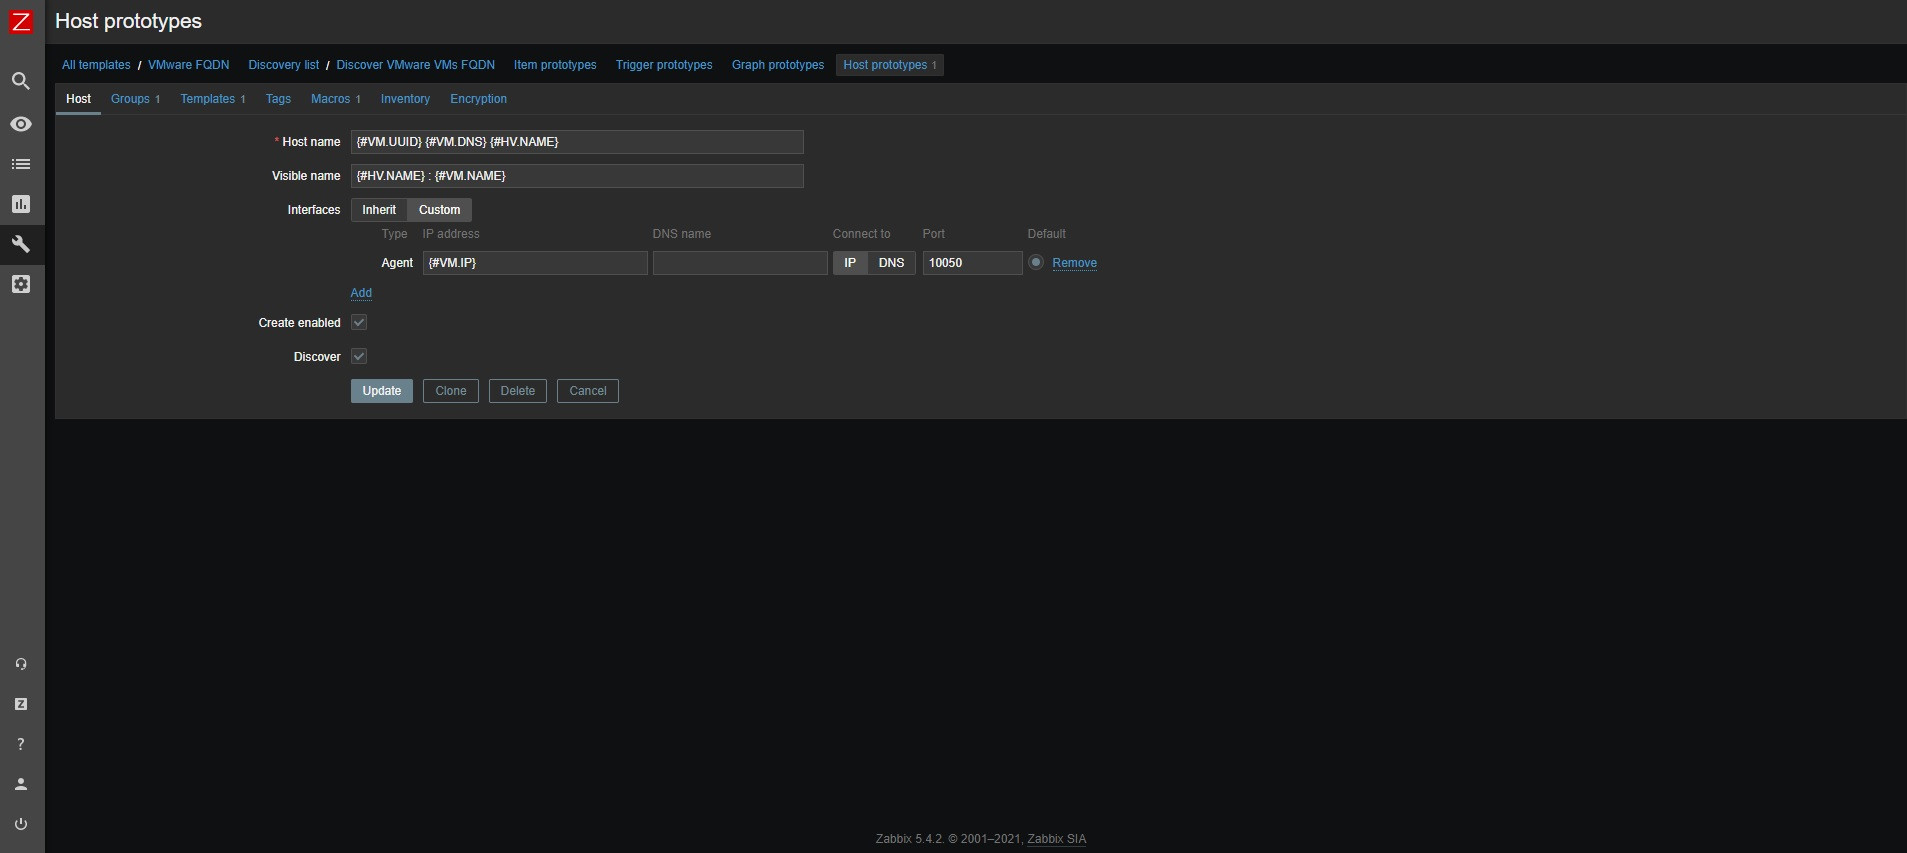Switch to the Inventory tab
This screenshot has height=853, width=1907.
click(x=405, y=99)
